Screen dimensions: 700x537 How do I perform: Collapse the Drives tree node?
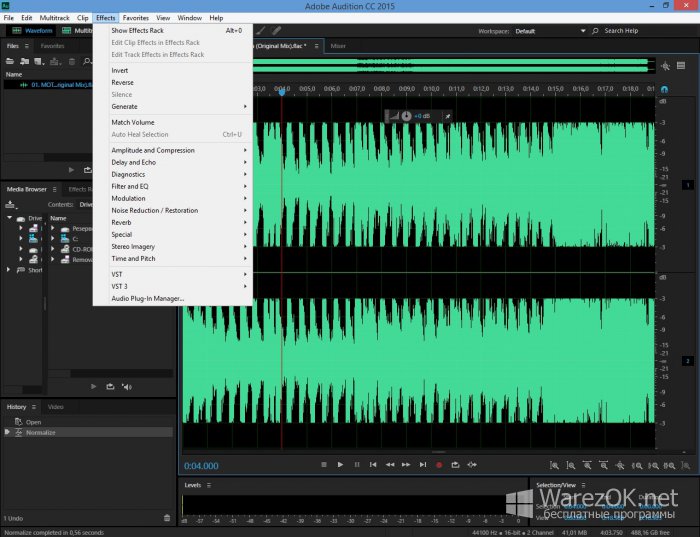tap(9, 218)
